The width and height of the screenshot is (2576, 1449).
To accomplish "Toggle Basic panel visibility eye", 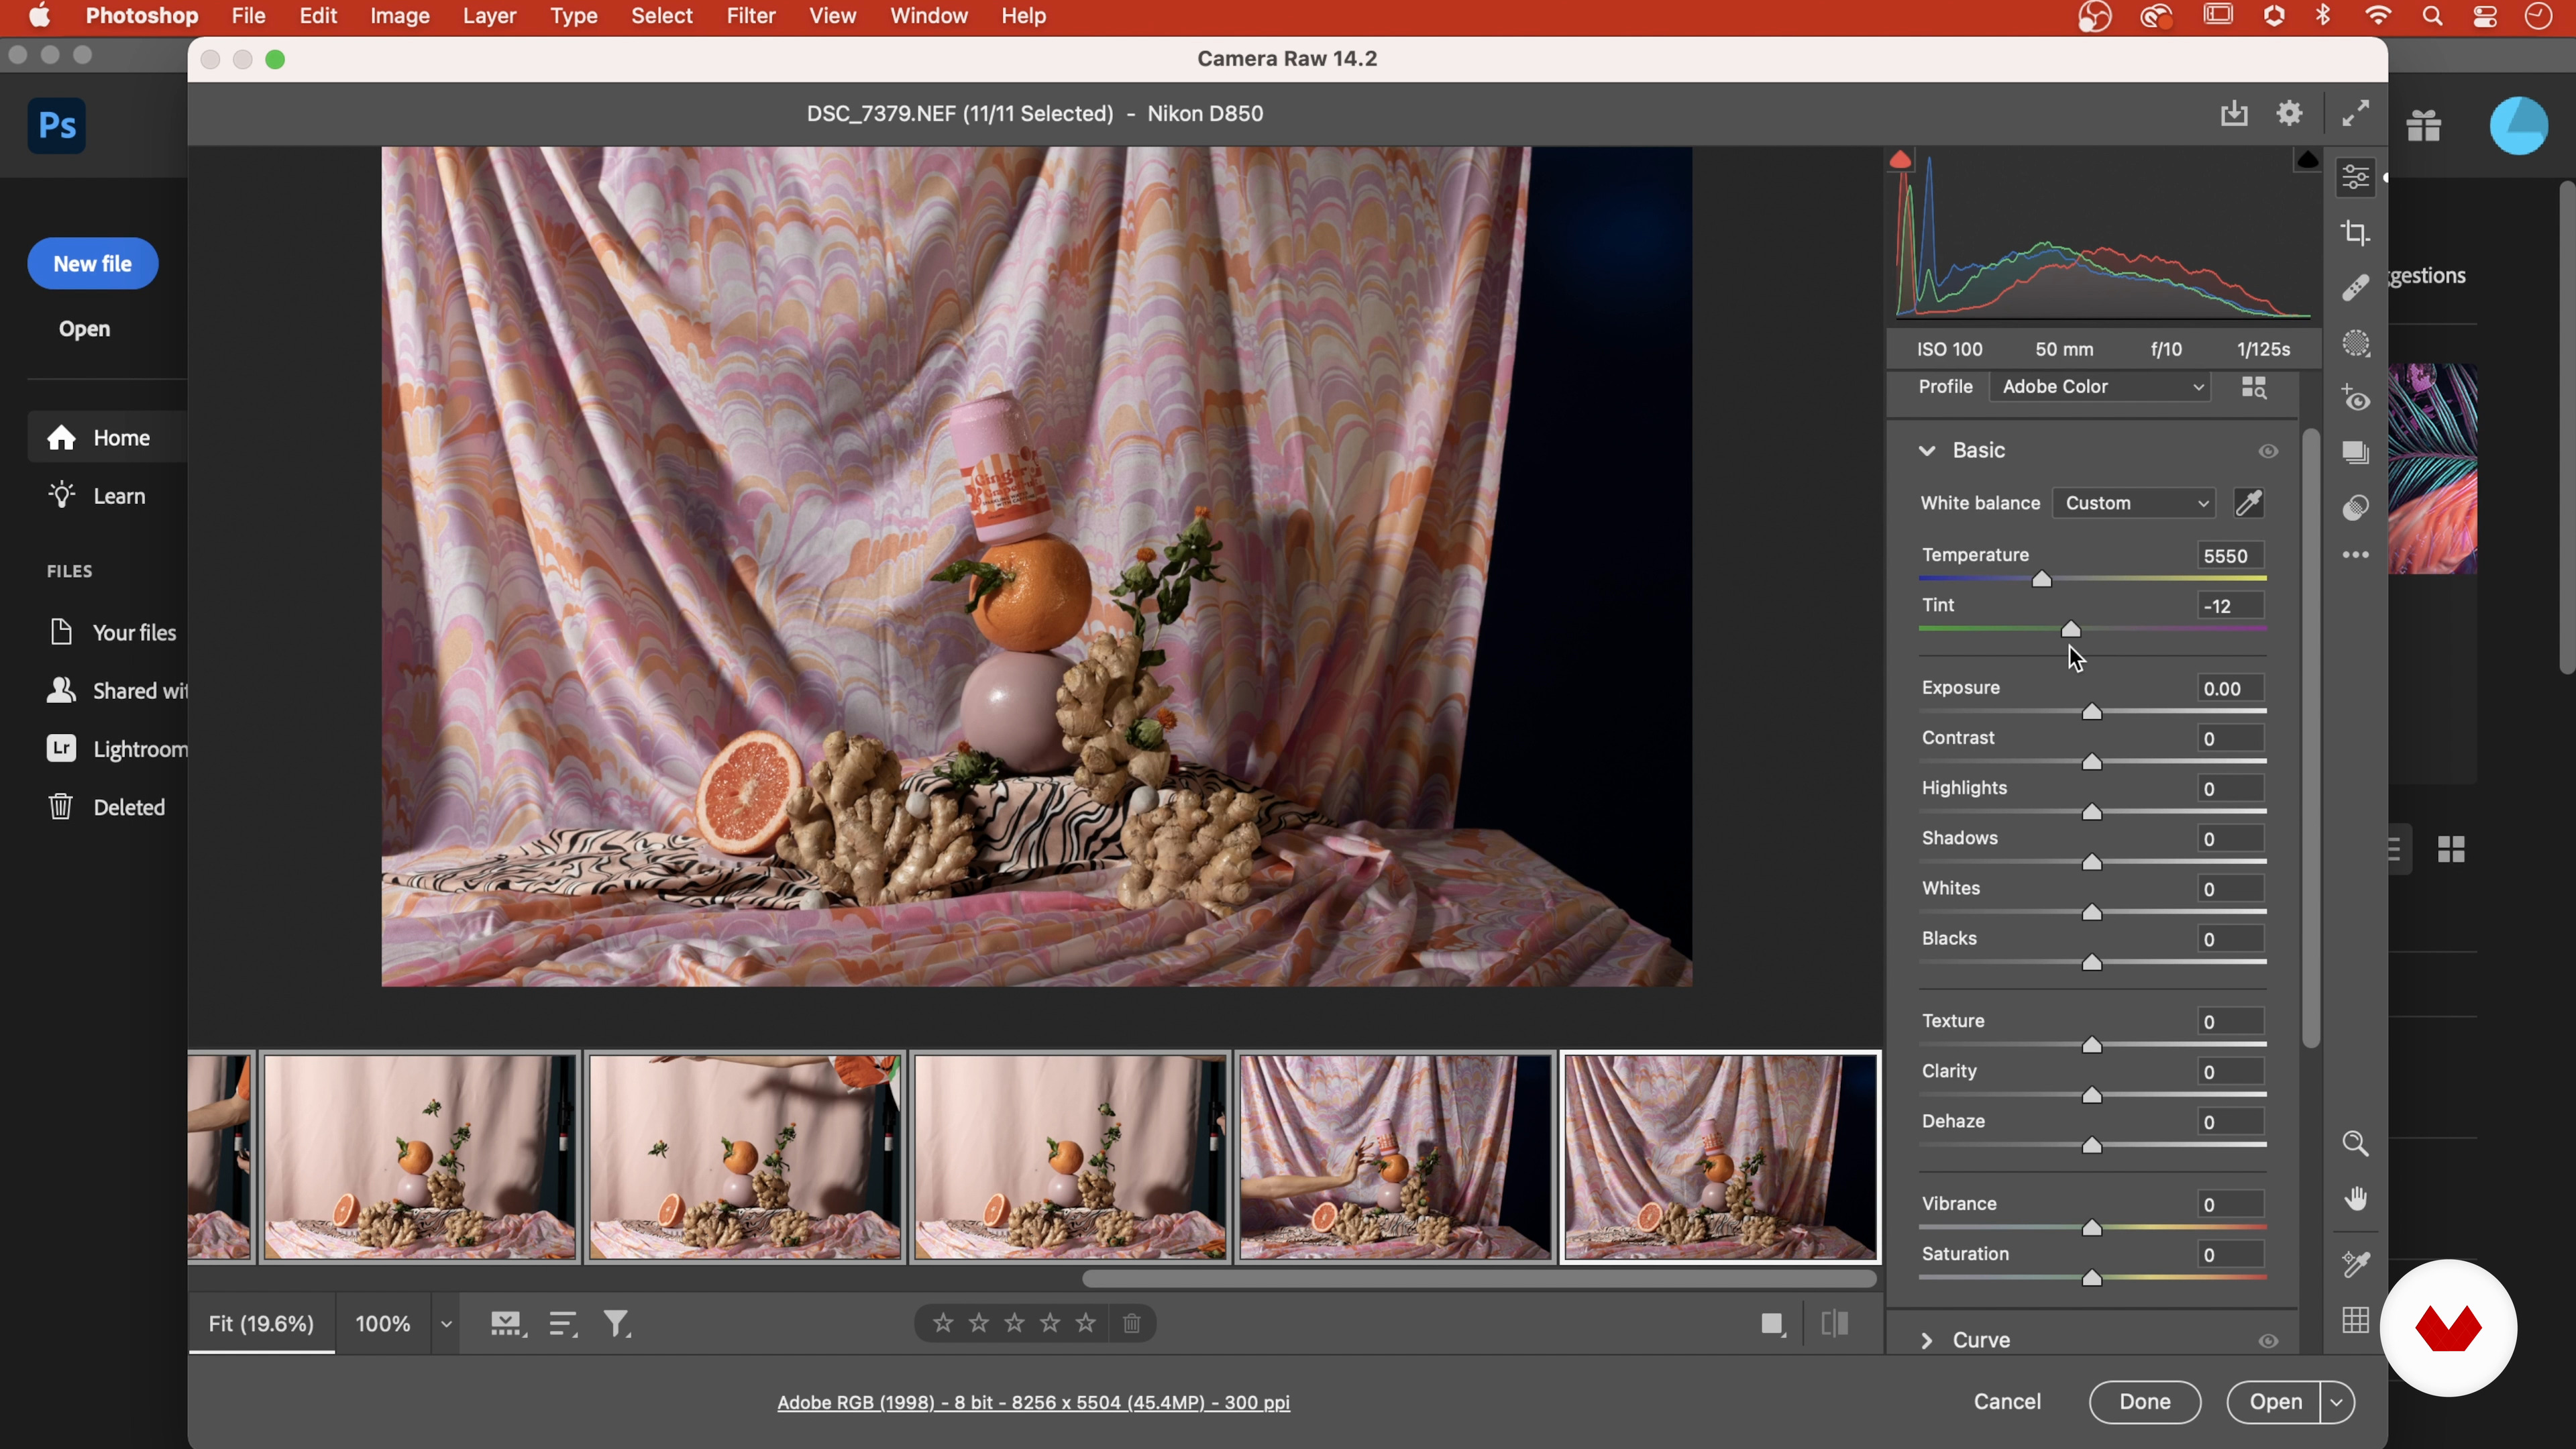I will [x=2268, y=451].
